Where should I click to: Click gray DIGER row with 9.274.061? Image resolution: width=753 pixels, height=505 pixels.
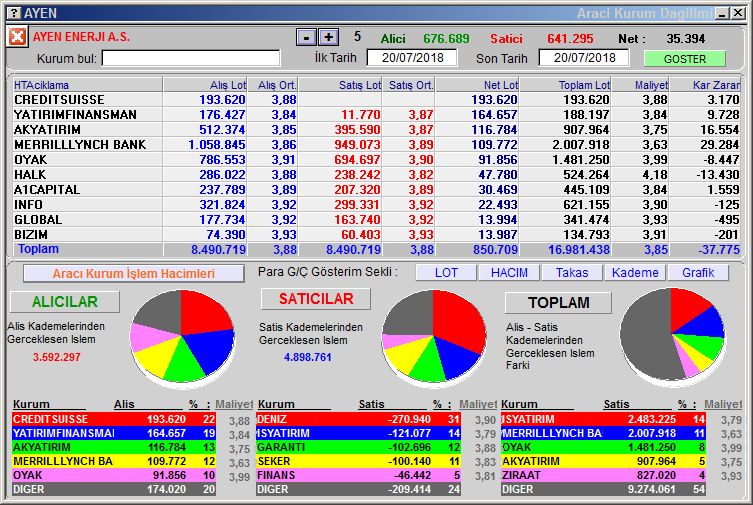[603, 489]
